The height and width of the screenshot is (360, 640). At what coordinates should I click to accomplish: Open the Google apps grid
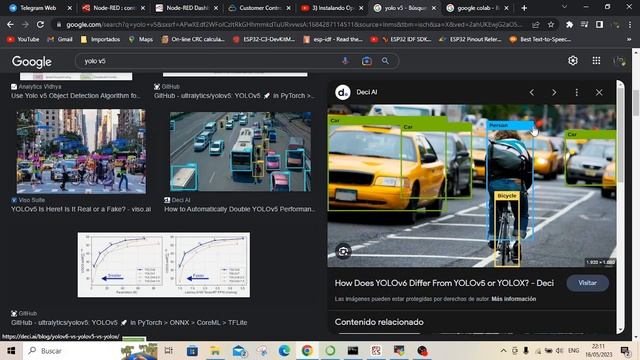pos(596,61)
